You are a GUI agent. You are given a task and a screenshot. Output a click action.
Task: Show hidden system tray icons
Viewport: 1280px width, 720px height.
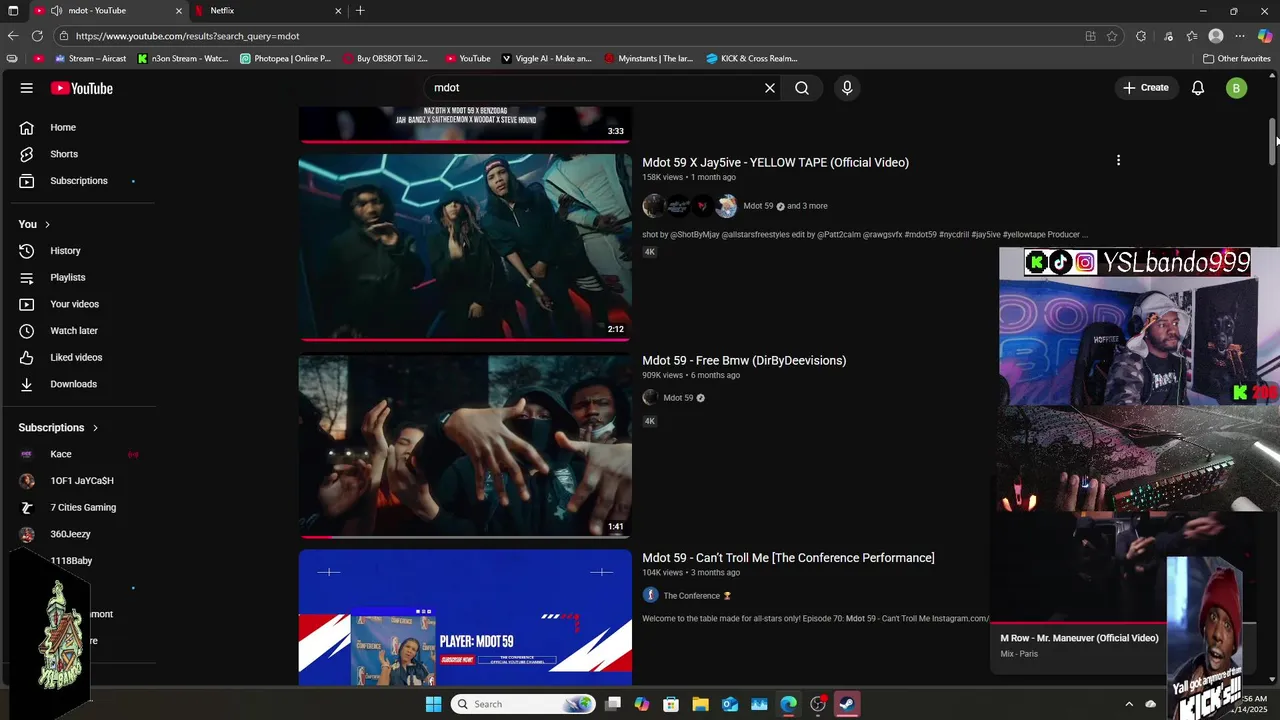coord(1129,704)
